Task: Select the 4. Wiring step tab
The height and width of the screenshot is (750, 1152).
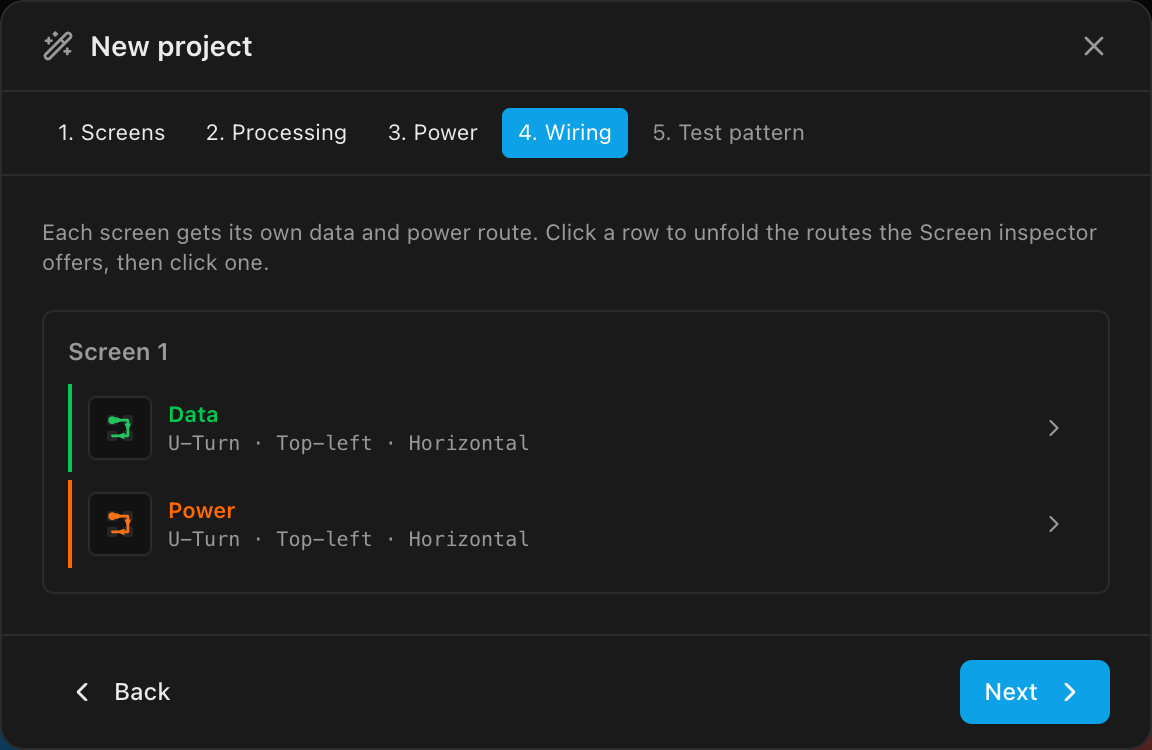Action: (565, 133)
